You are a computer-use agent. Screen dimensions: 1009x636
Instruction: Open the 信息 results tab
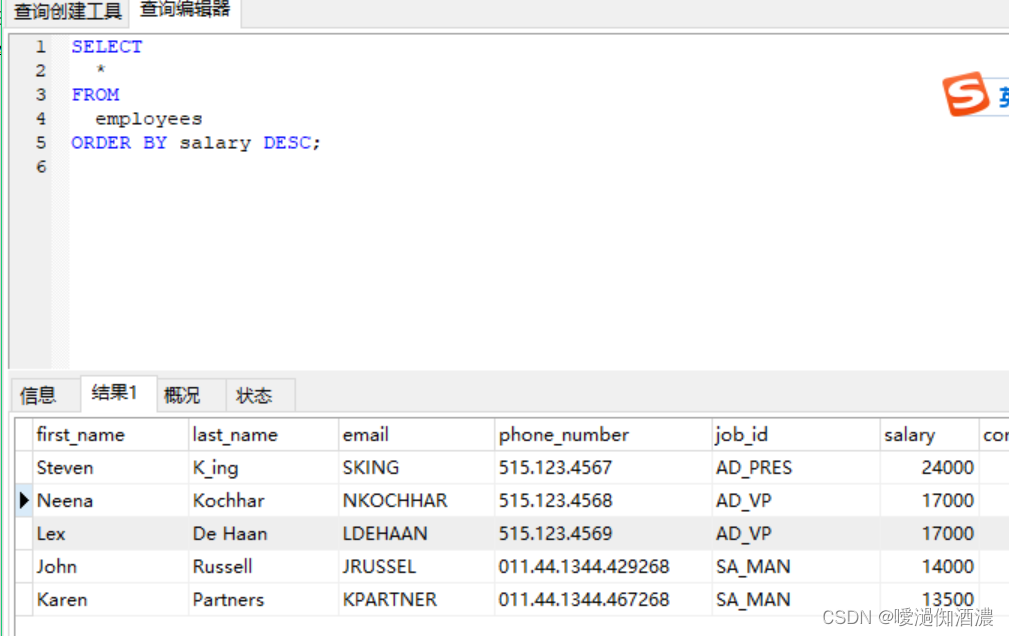37,394
